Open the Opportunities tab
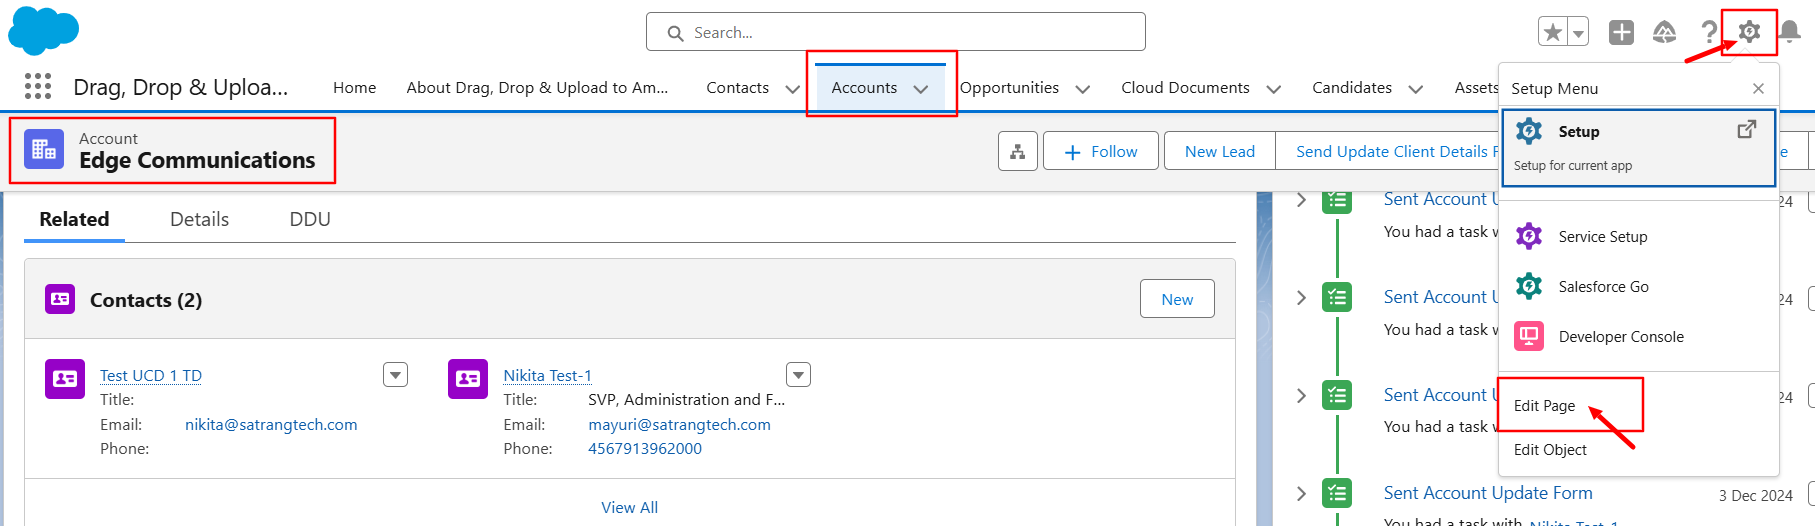The image size is (1815, 526). pos(1009,88)
